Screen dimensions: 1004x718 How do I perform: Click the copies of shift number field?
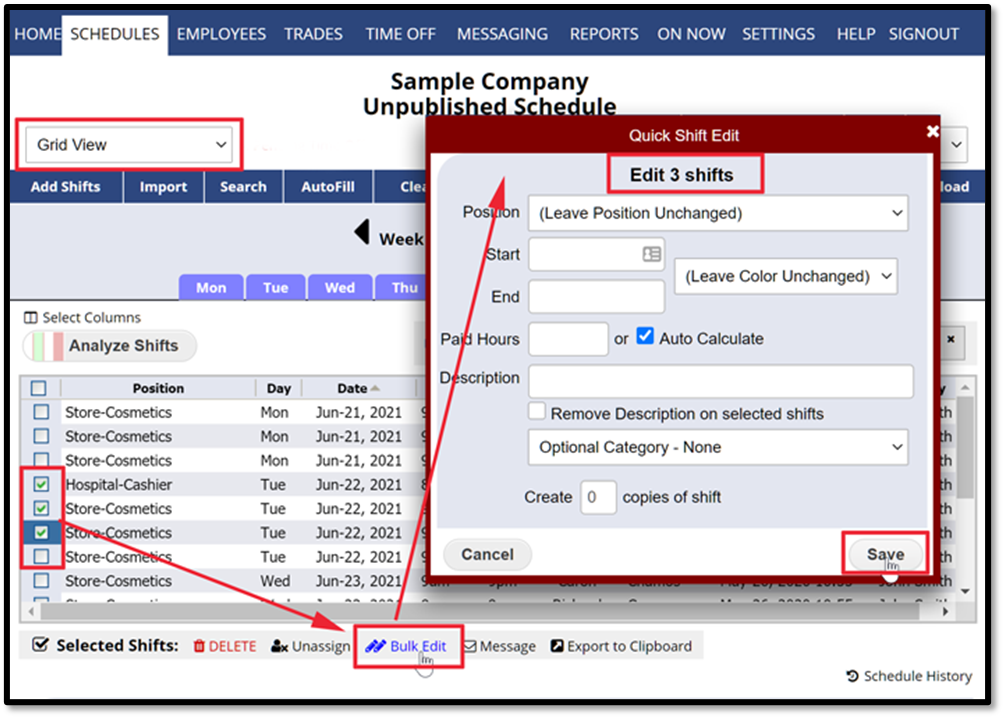(598, 497)
